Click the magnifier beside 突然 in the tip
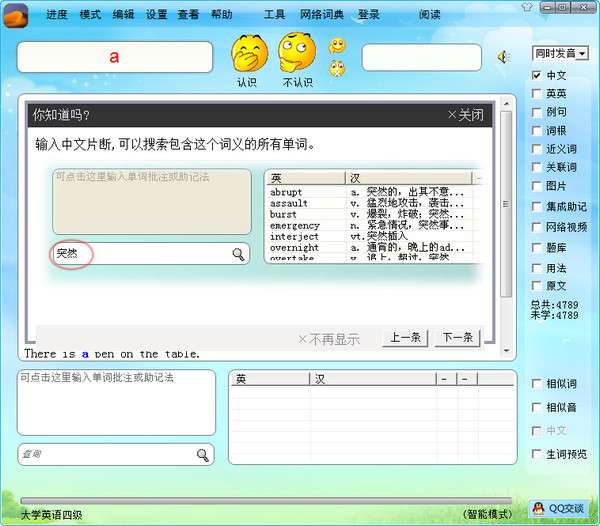 coord(238,254)
